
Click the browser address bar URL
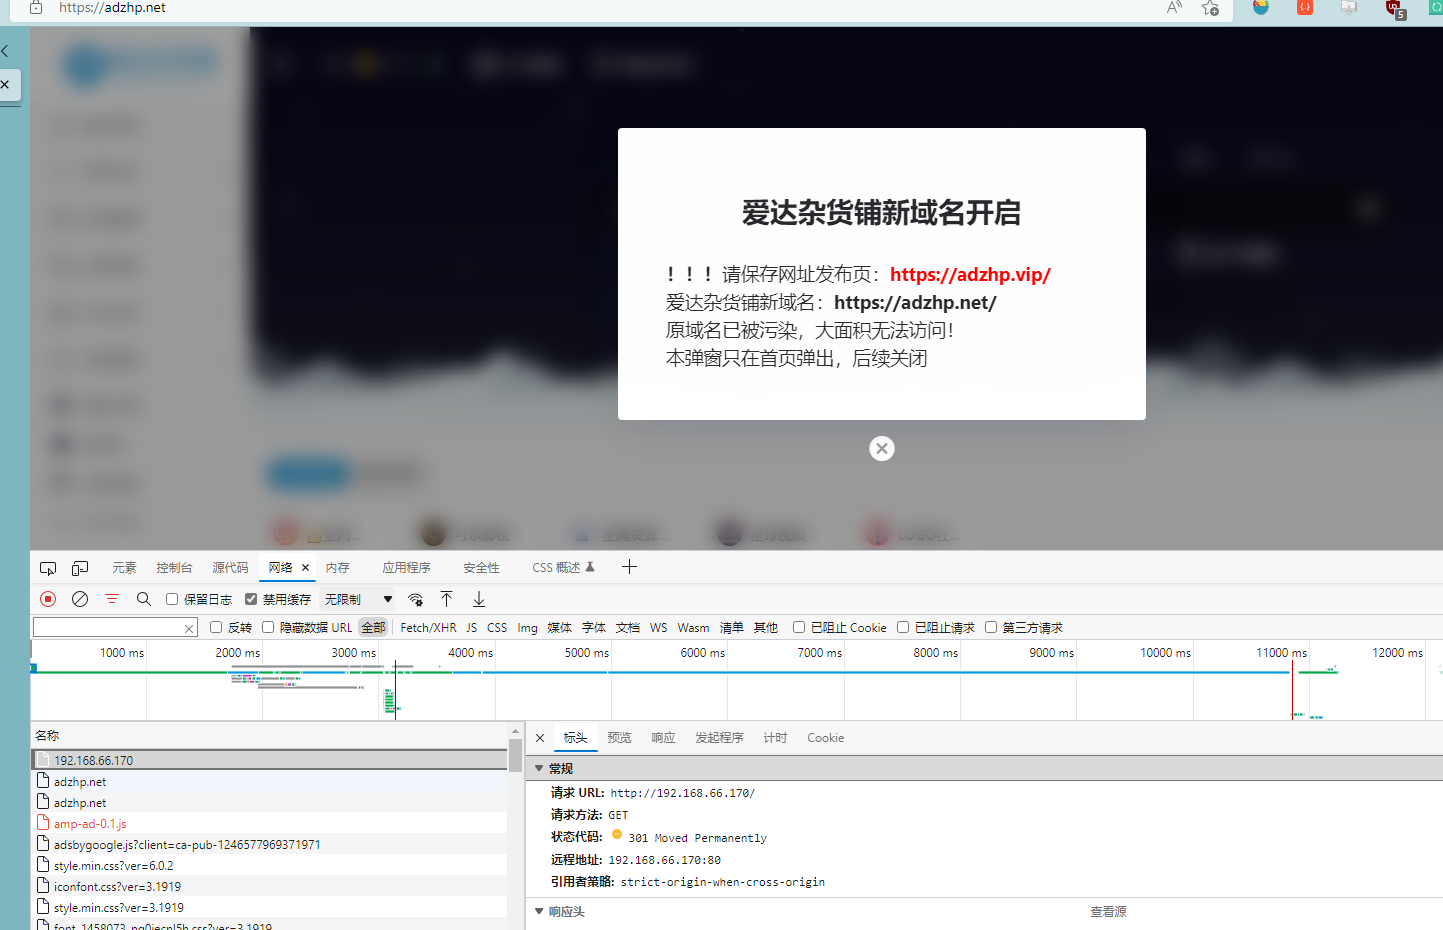[112, 8]
